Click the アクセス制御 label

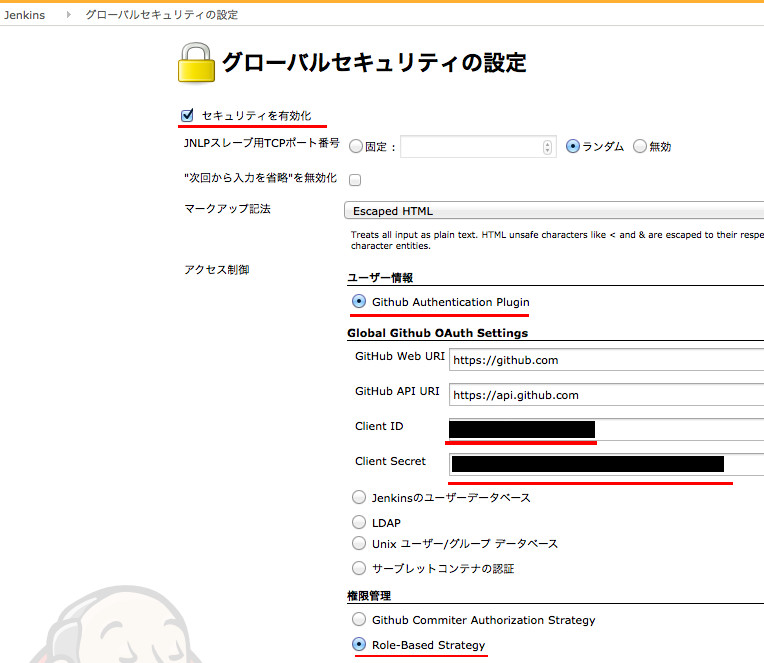pyautogui.click(x=217, y=270)
